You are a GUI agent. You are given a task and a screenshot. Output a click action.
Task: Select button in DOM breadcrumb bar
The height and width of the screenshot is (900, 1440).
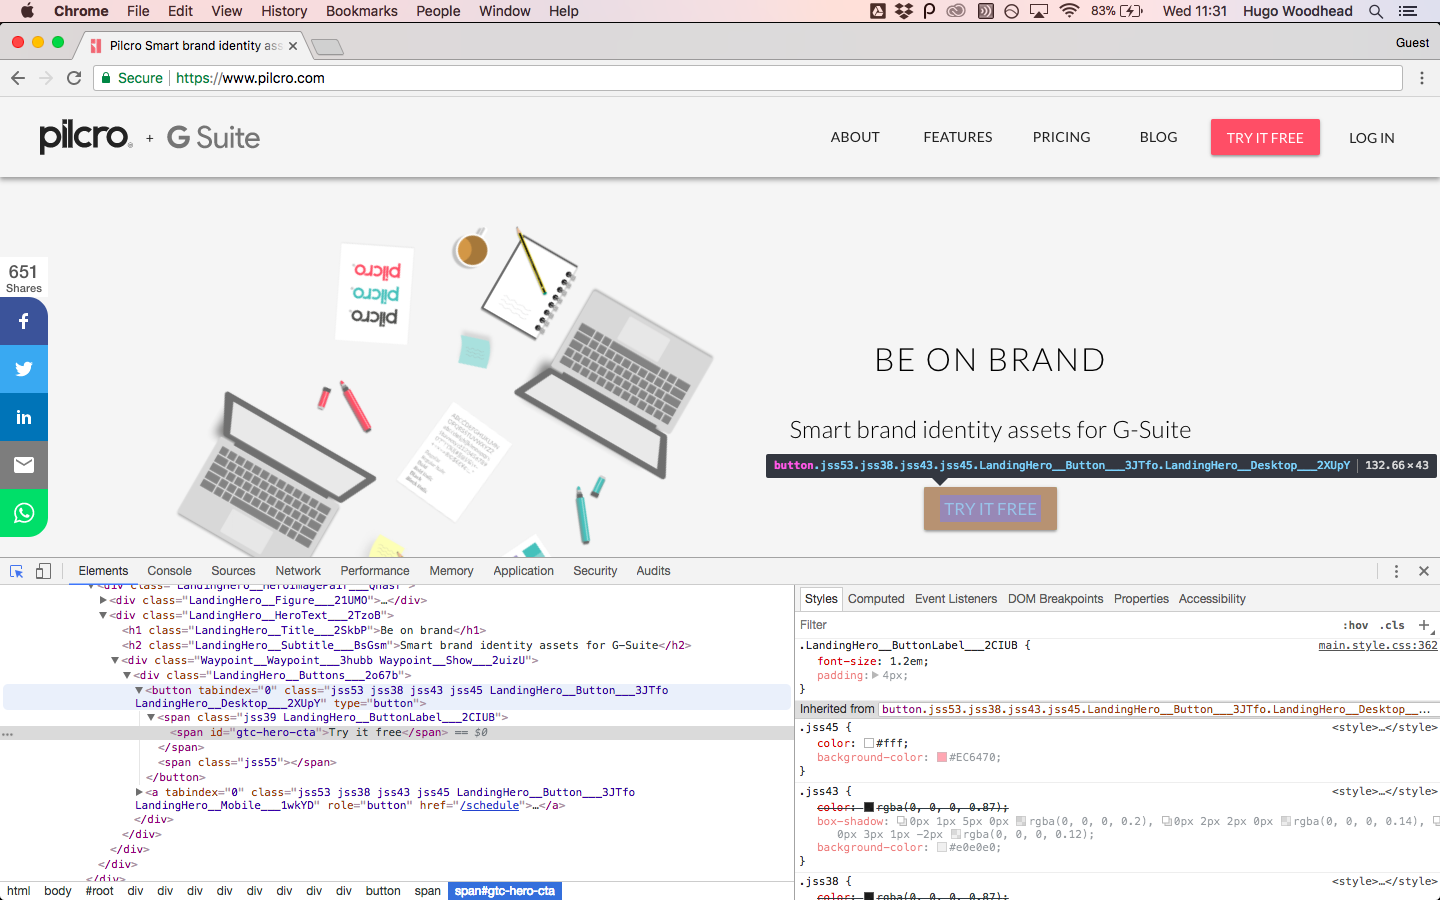[383, 891]
